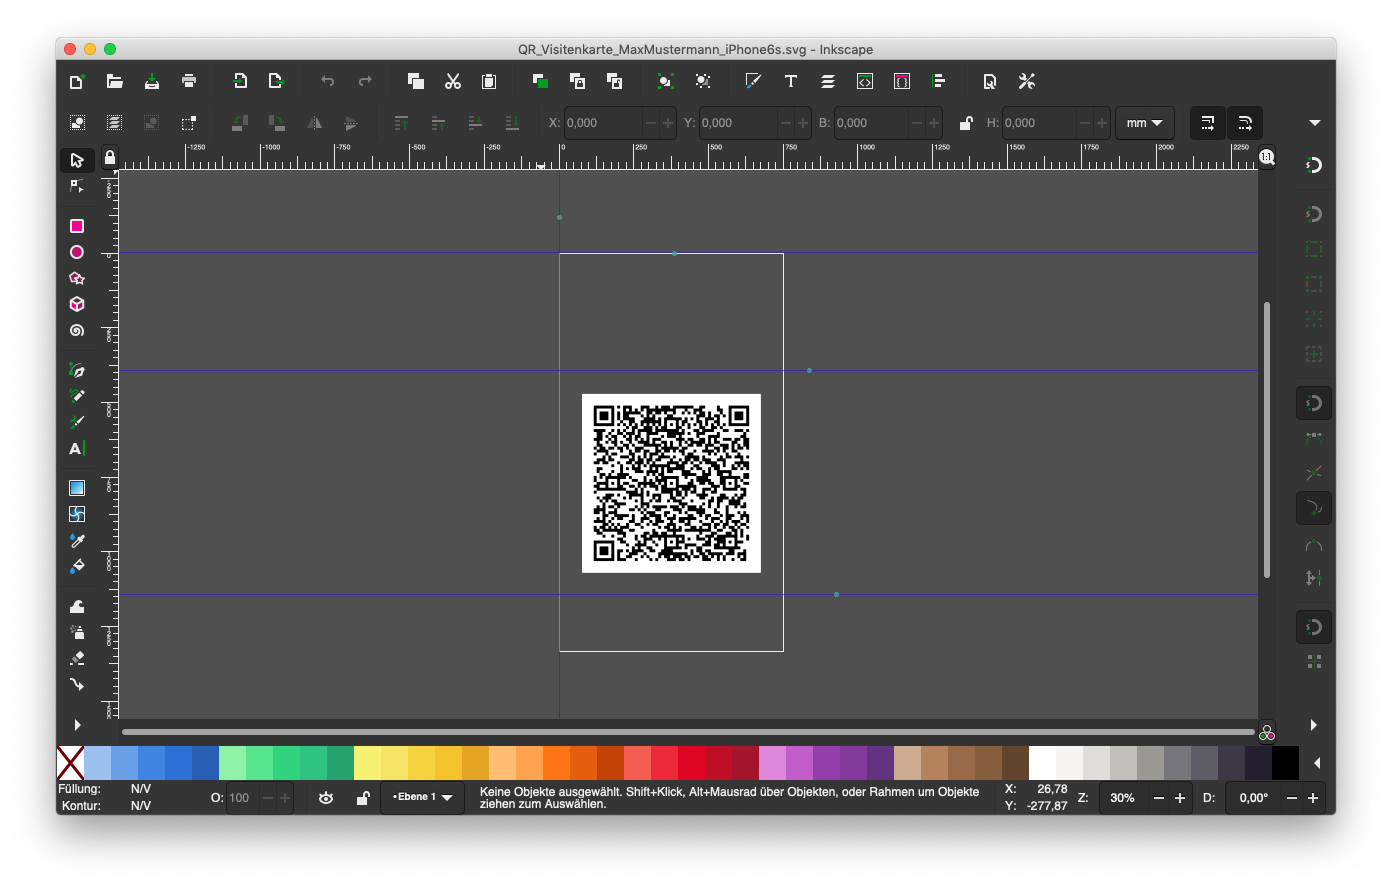Image resolution: width=1392 pixels, height=889 pixels.
Task: Select the Rectangle tool
Action: pyautogui.click(x=76, y=226)
